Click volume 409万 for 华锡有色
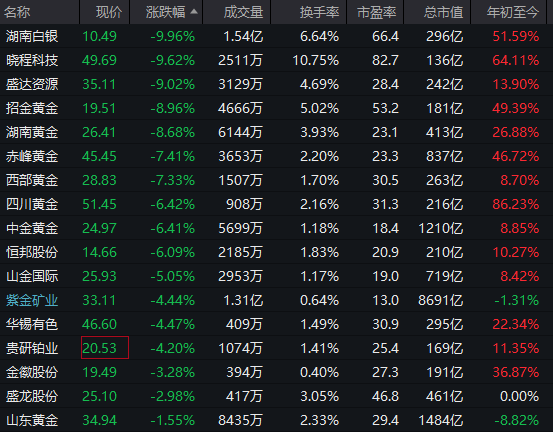This screenshot has height=432, width=553. (244, 324)
